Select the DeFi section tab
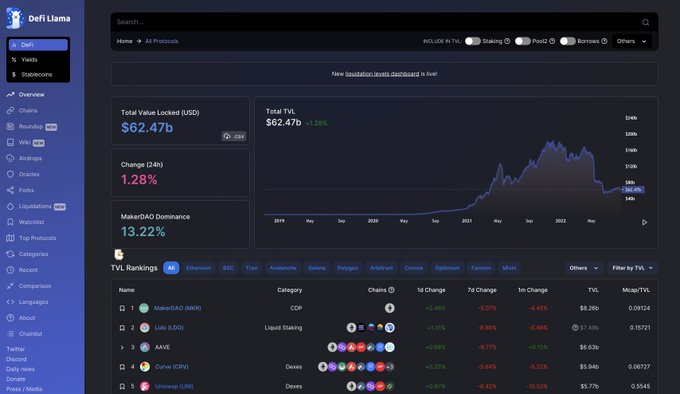 [x=38, y=45]
